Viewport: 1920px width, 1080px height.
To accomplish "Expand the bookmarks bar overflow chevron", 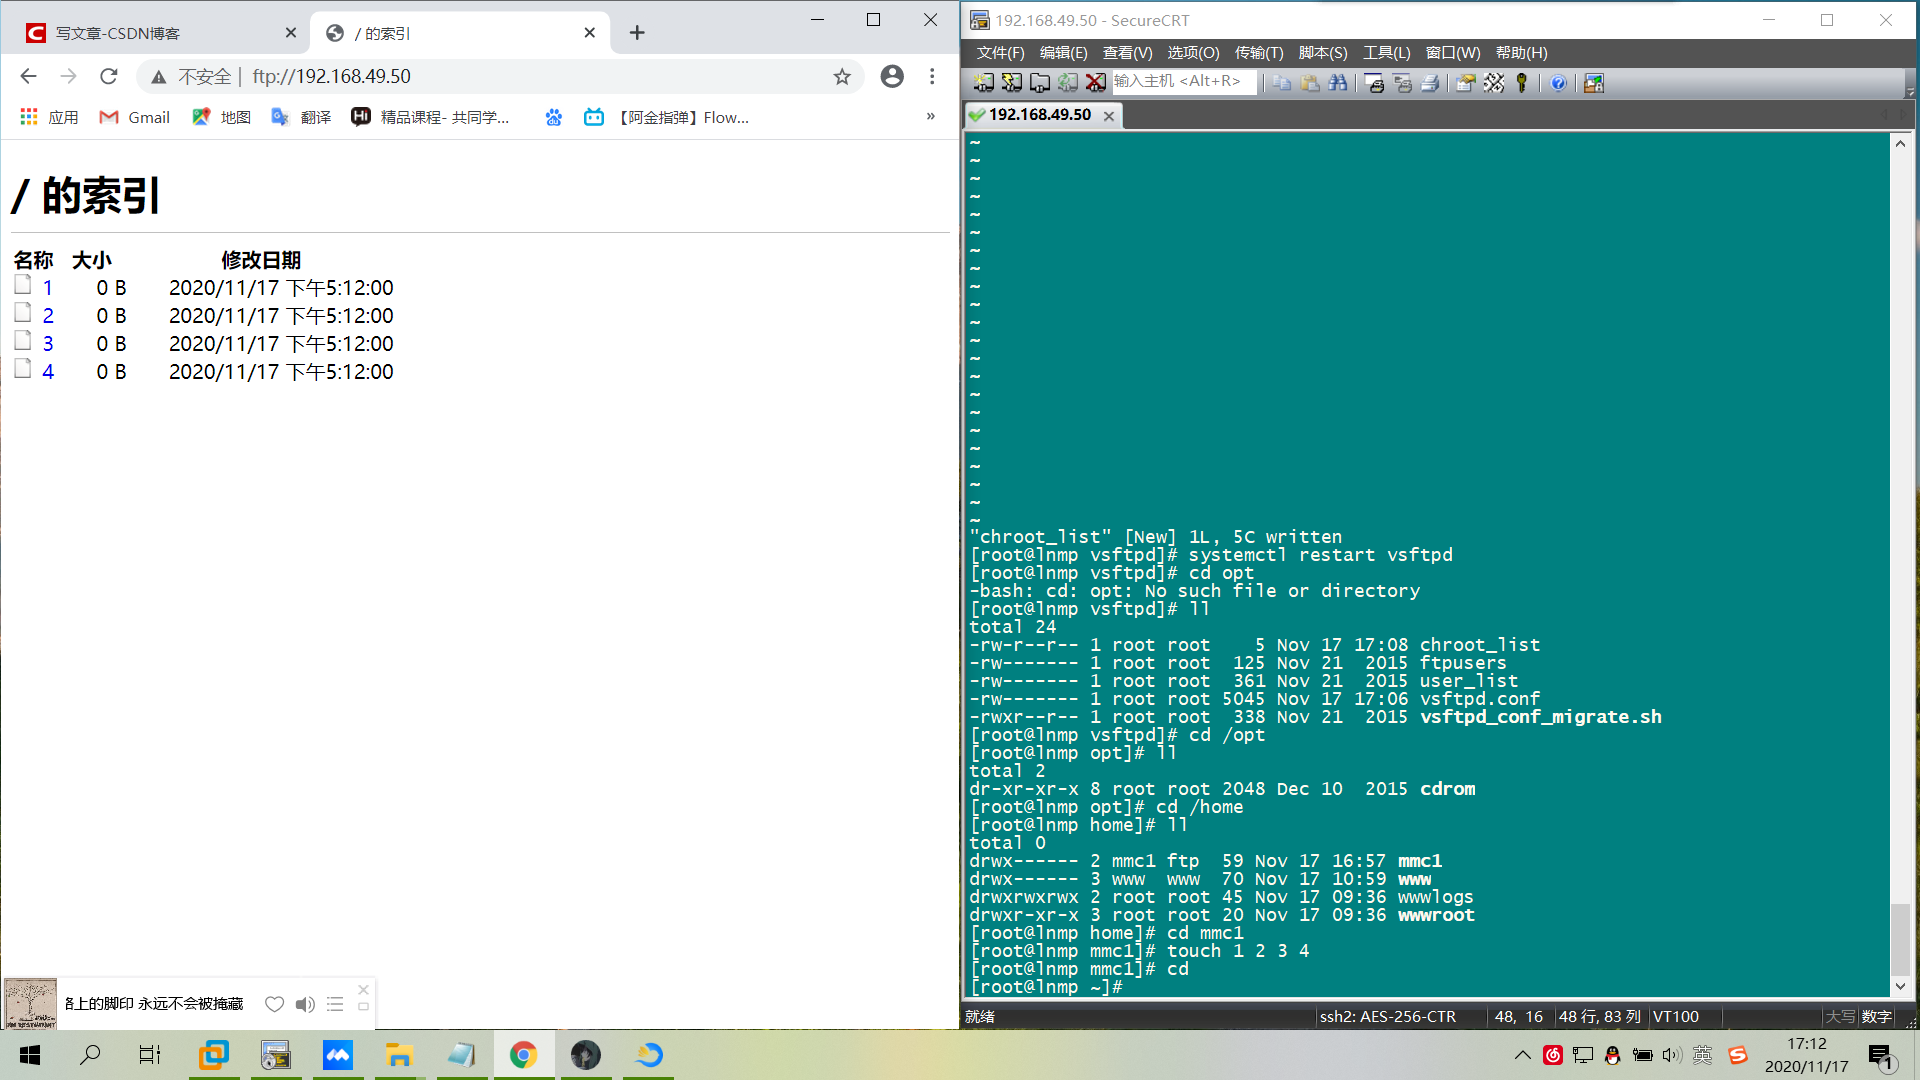I will (930, 117).
